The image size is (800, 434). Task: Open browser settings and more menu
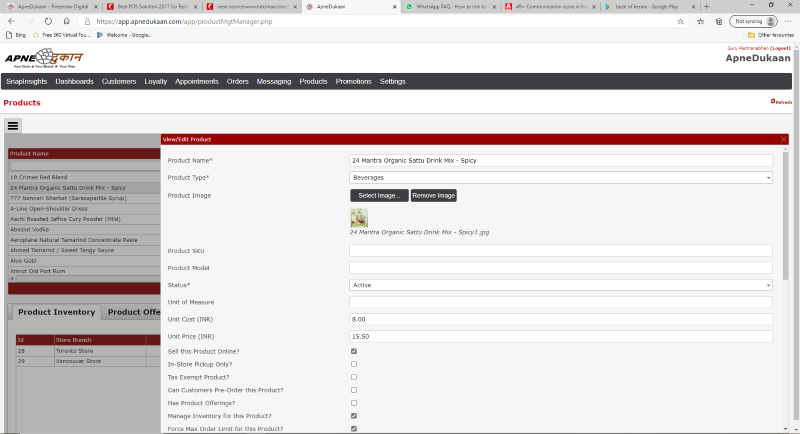click(x=786, y=20)
